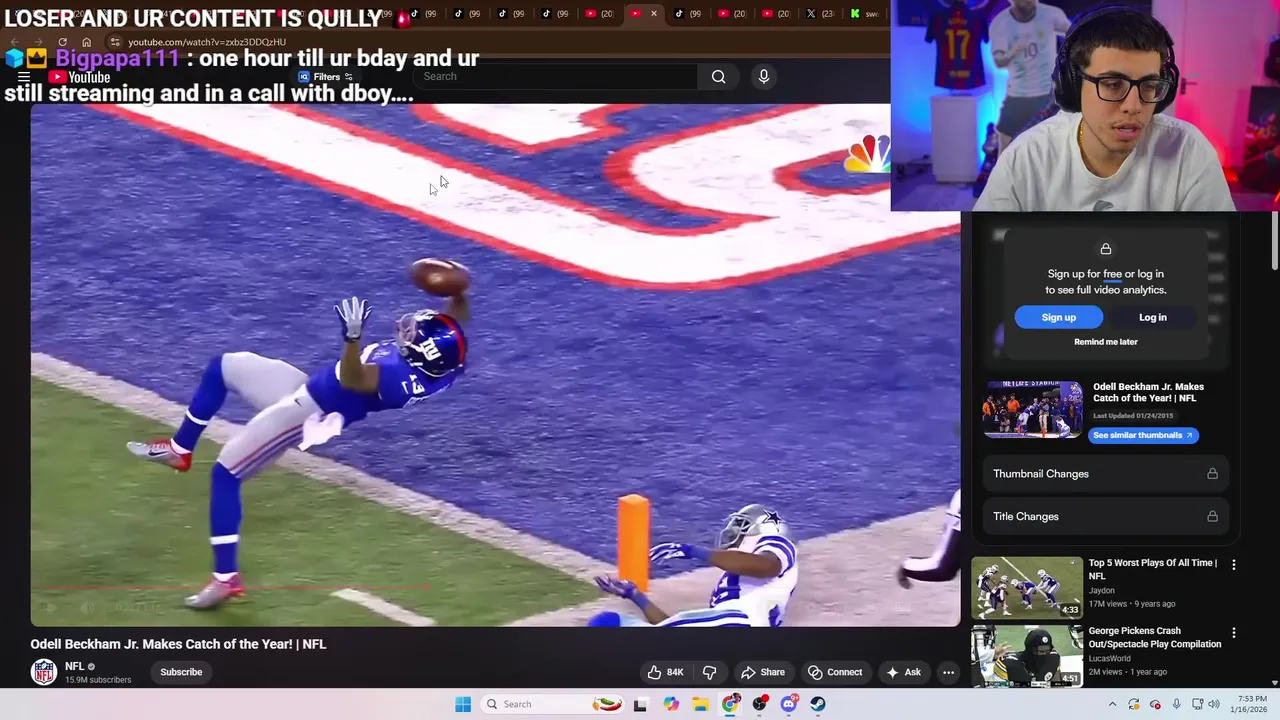This screenshot has width=1280, height=720.
Task: Switch to the Kick browser tab
Action: click(x=864, y=14)
